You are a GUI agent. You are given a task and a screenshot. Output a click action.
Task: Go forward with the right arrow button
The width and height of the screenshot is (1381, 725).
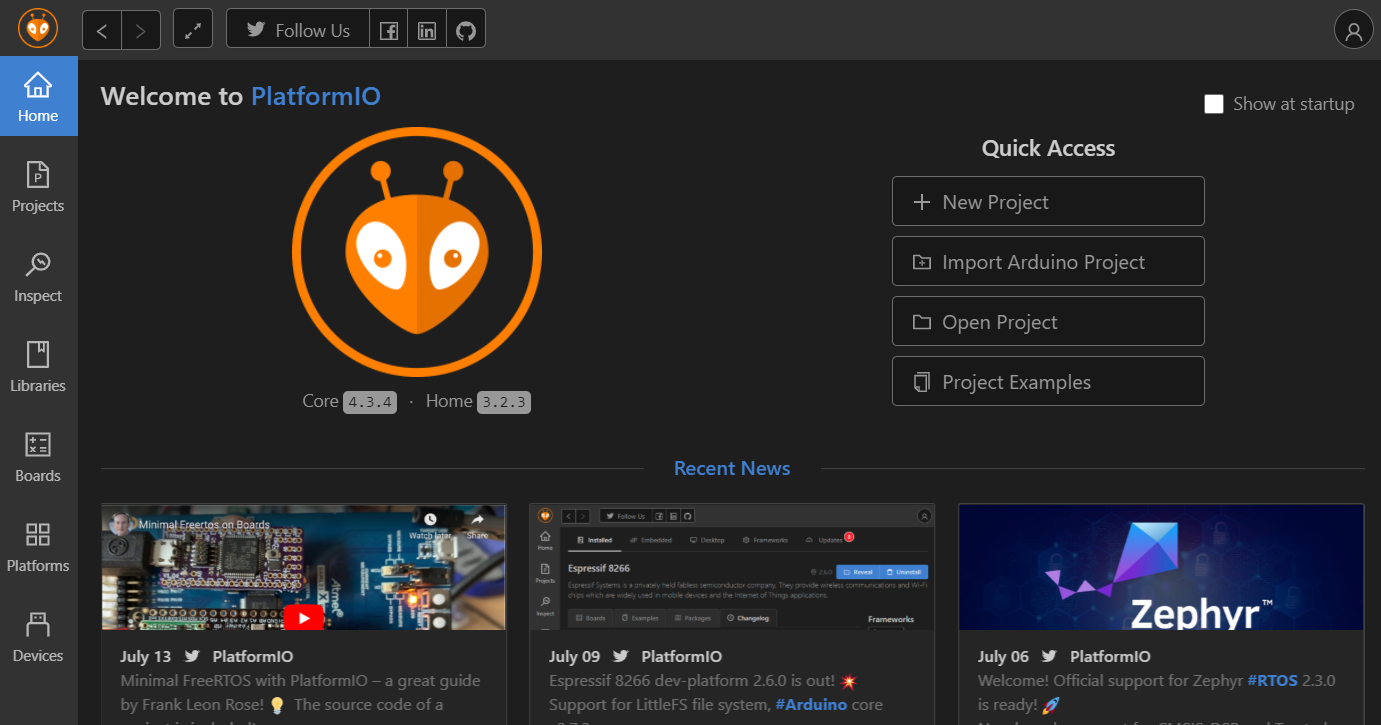(x=141, y=30)
